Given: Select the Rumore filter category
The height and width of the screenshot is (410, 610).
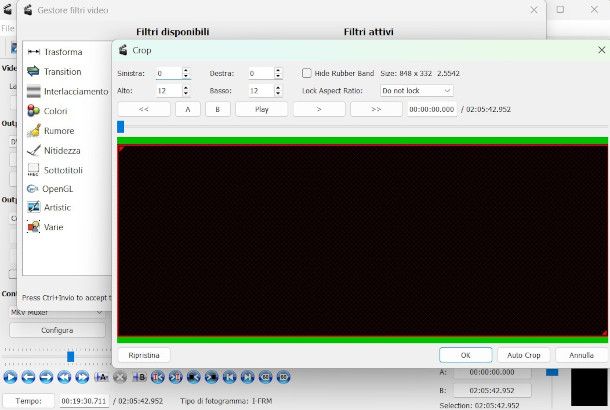Looking at the screenshot, I should pos(50,131).
